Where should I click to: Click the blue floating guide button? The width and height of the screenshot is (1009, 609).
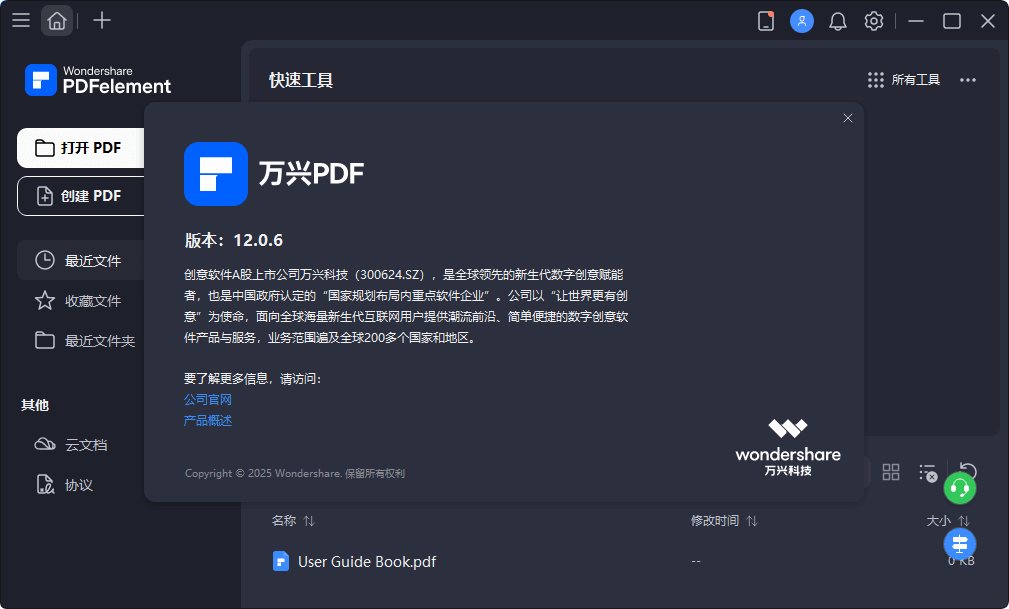click(959, 544)
